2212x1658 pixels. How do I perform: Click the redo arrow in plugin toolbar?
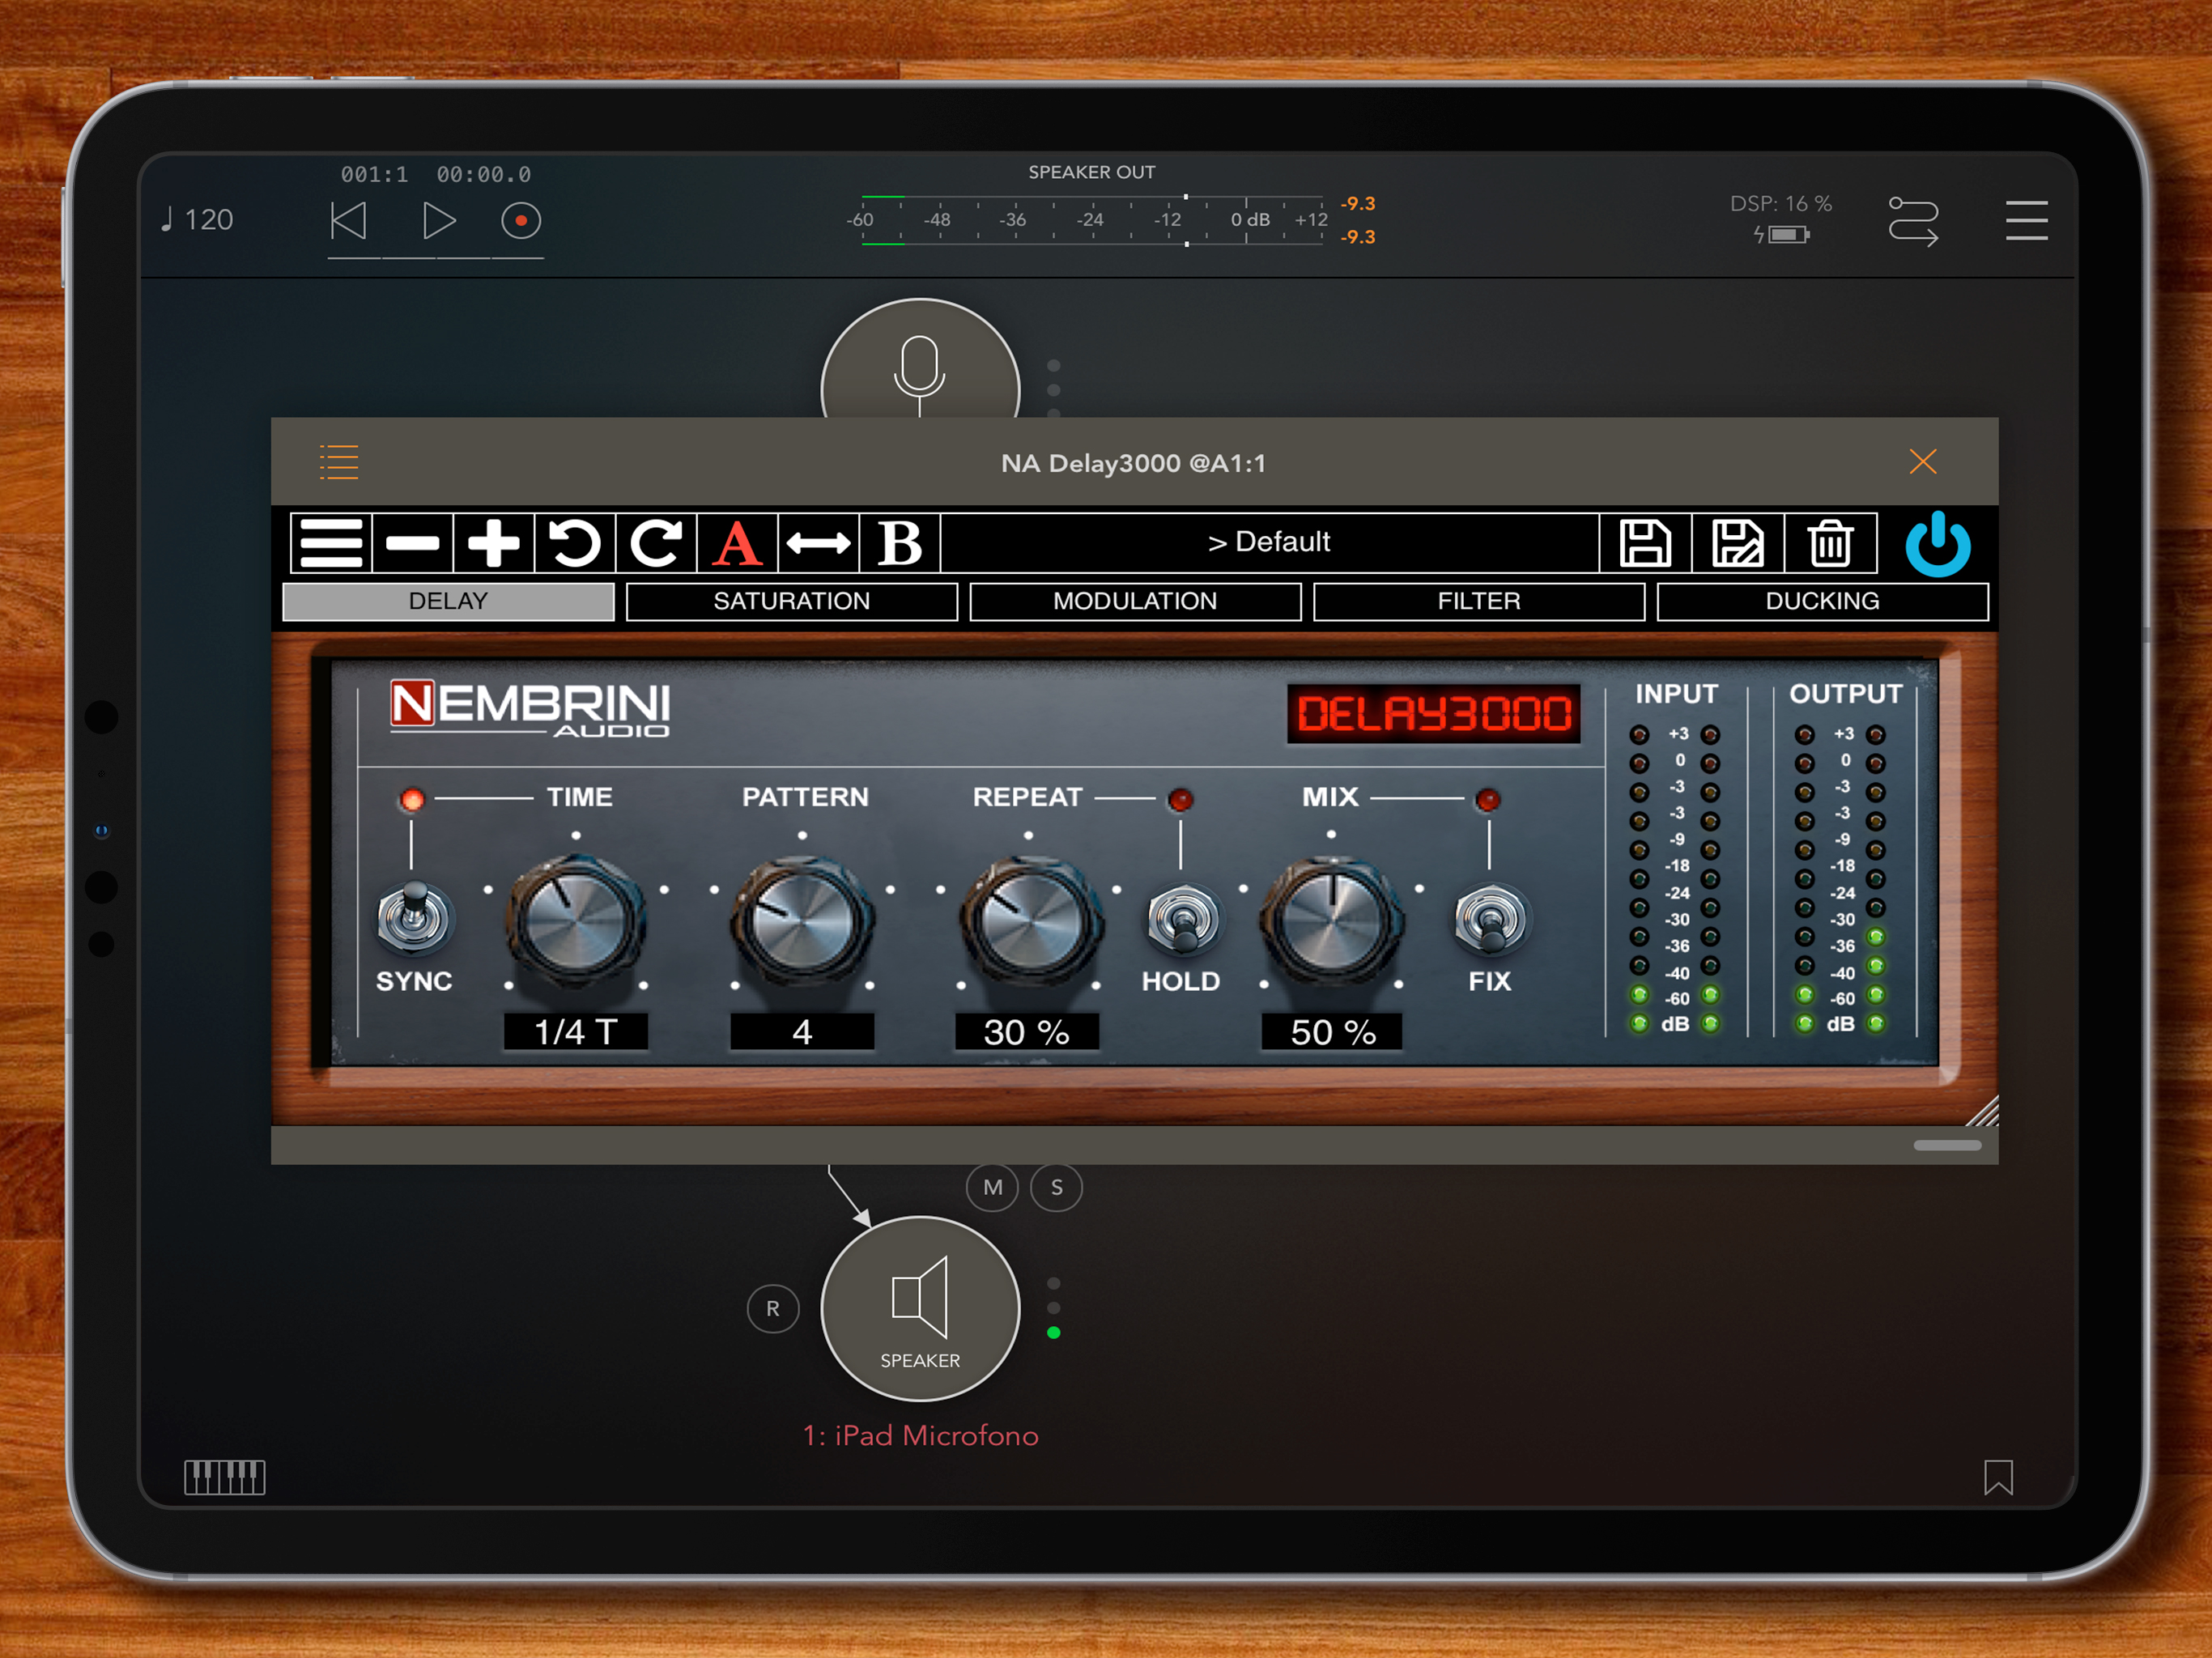(655, 543)
